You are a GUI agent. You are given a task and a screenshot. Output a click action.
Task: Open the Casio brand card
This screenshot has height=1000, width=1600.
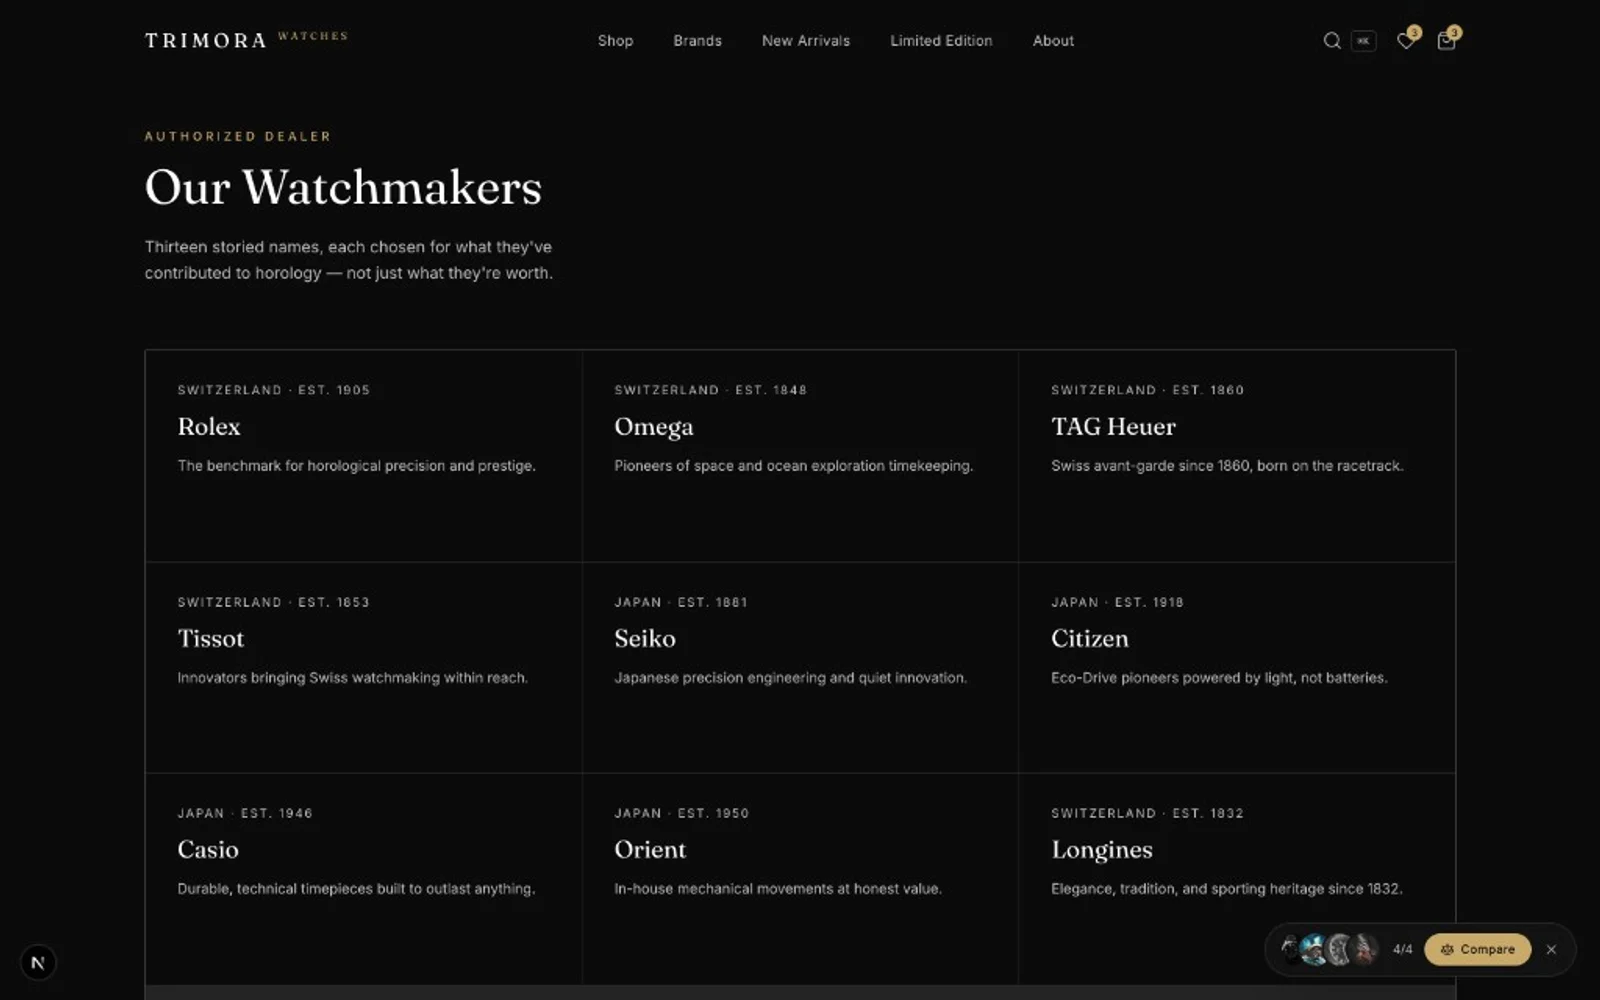click(x=364, y=879)
